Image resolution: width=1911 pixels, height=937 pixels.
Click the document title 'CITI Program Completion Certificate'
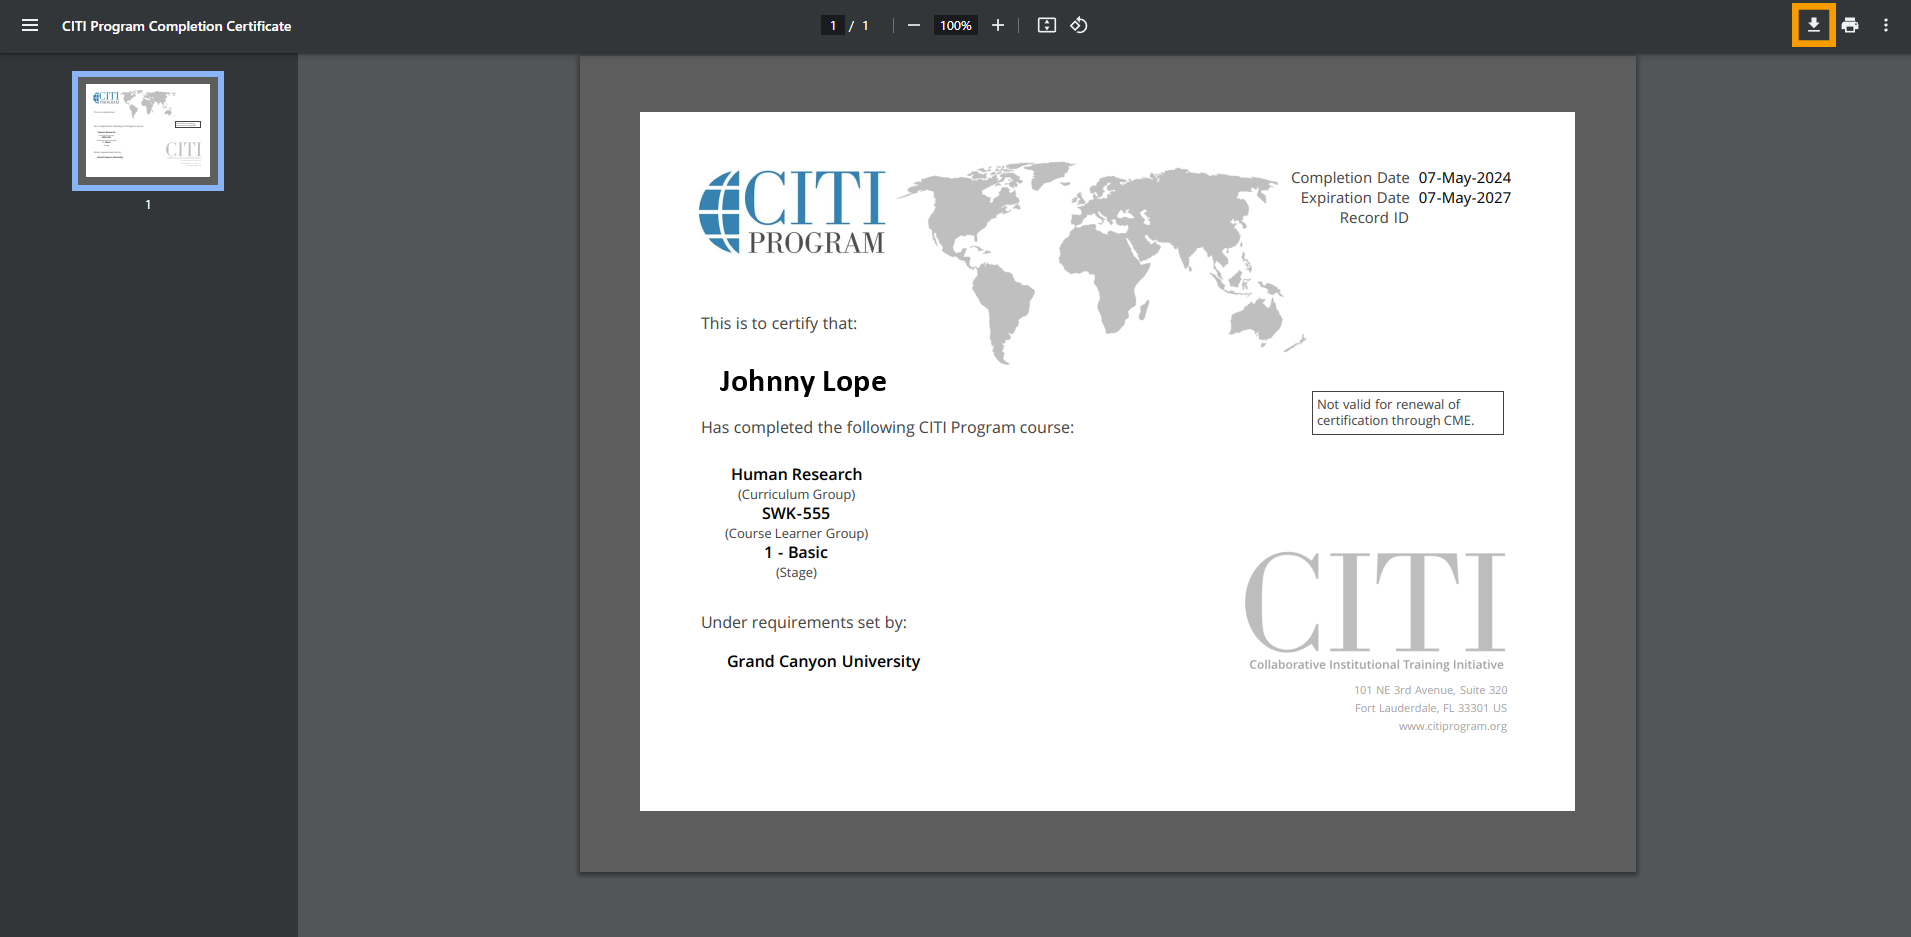pyautogui.click(x=176, y=26)
